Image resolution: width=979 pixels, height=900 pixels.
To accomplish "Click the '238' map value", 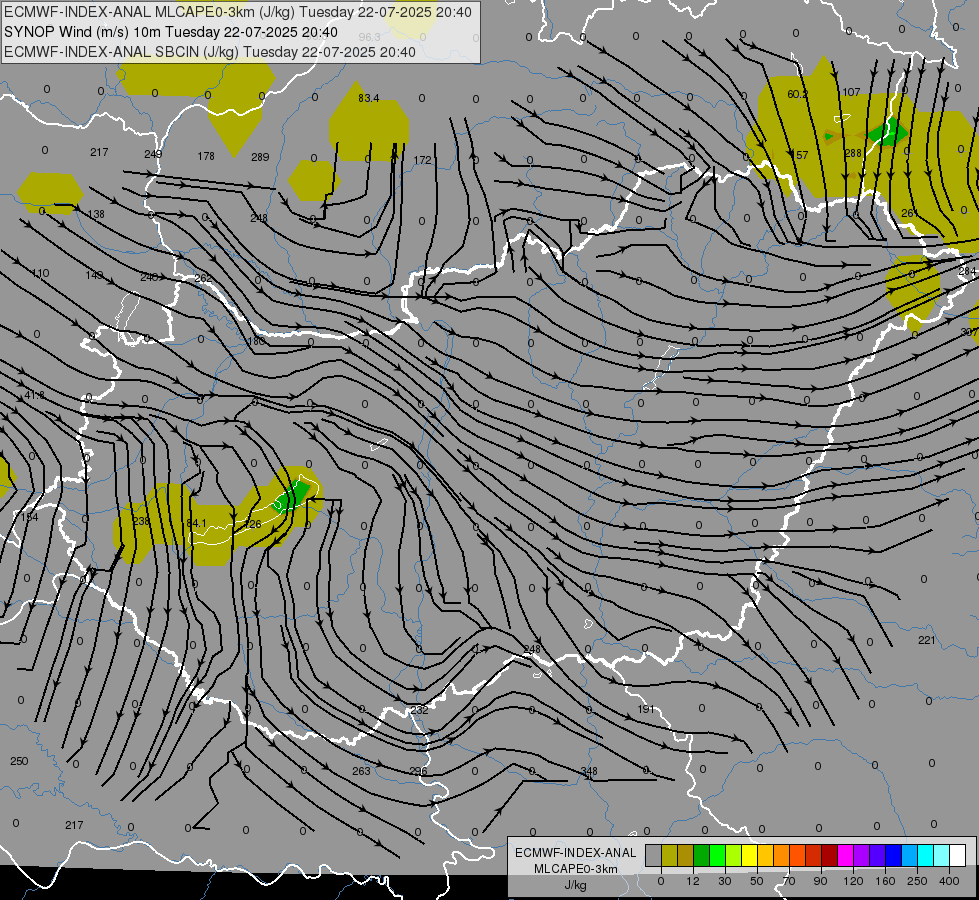I will point(142,522).
